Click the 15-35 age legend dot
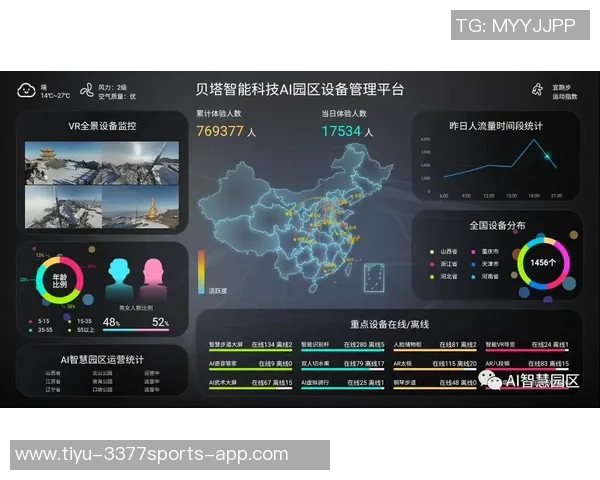The width and height of the screenshot is (600, 480). click(x=69, y=322)
